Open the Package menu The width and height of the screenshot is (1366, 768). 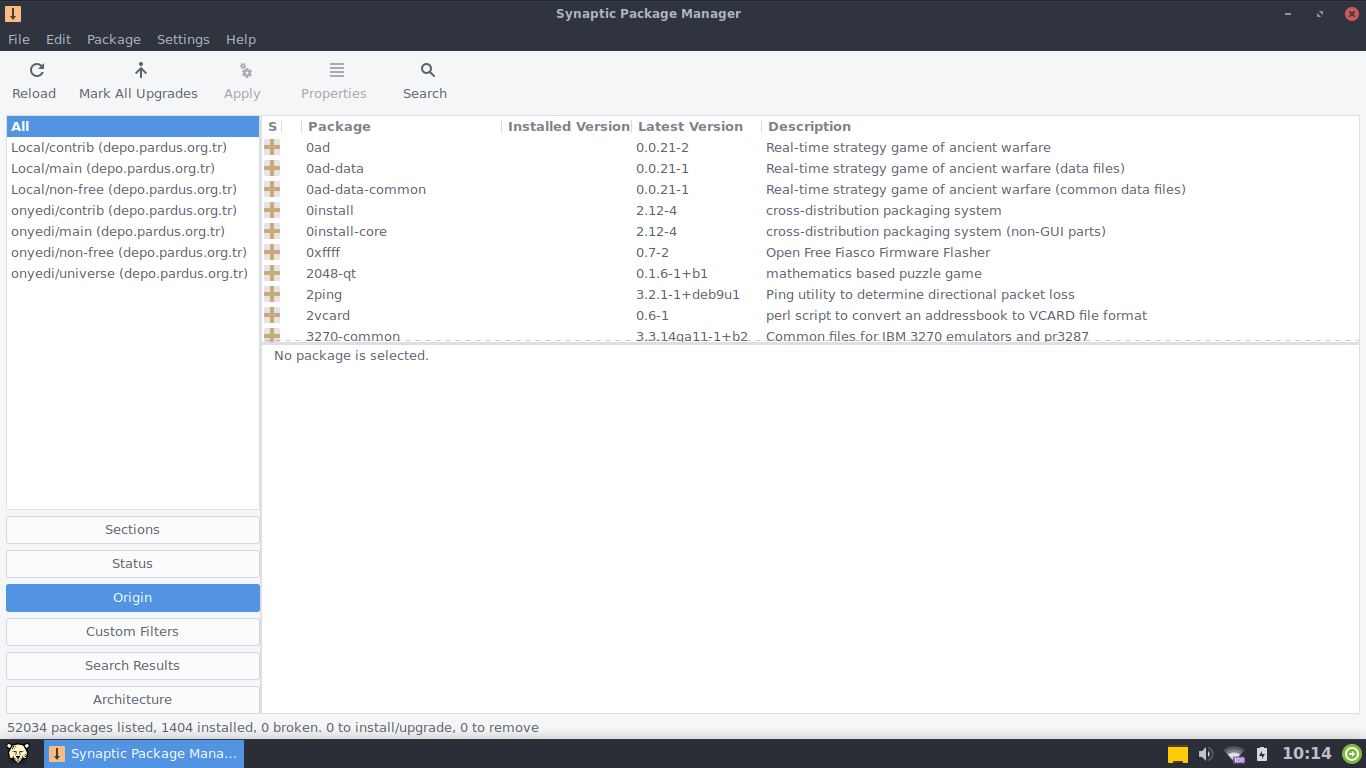point(114,39)
